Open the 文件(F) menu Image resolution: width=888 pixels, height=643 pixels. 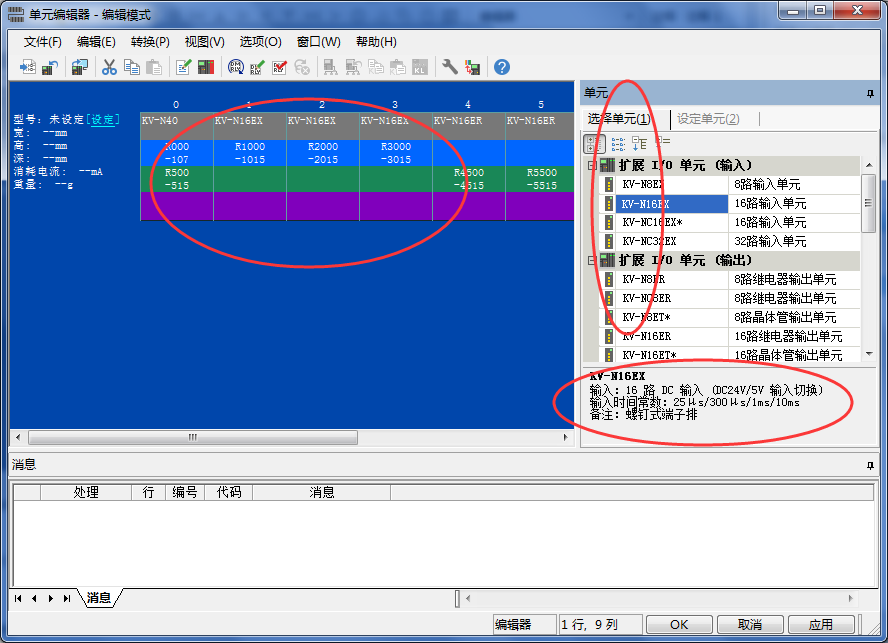(x=42, y=42)
